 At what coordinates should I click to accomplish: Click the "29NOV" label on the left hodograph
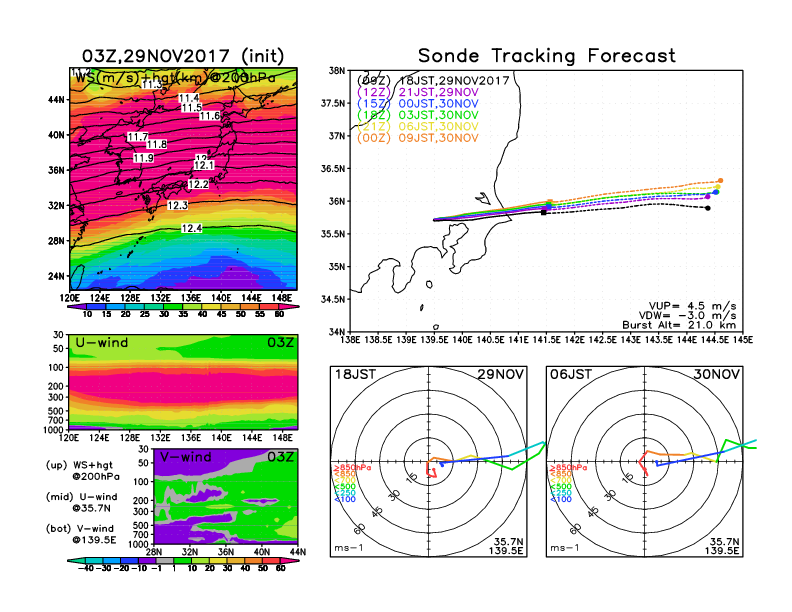pos(501,375)
